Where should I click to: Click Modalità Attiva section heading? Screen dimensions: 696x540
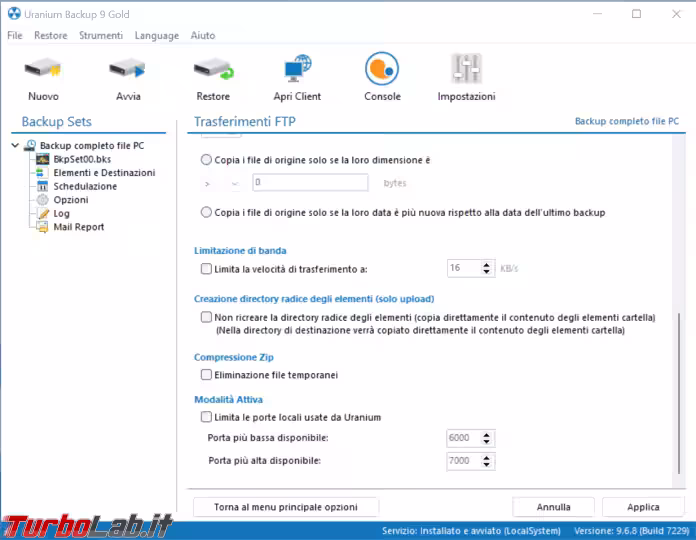click(x=228, y=399)
